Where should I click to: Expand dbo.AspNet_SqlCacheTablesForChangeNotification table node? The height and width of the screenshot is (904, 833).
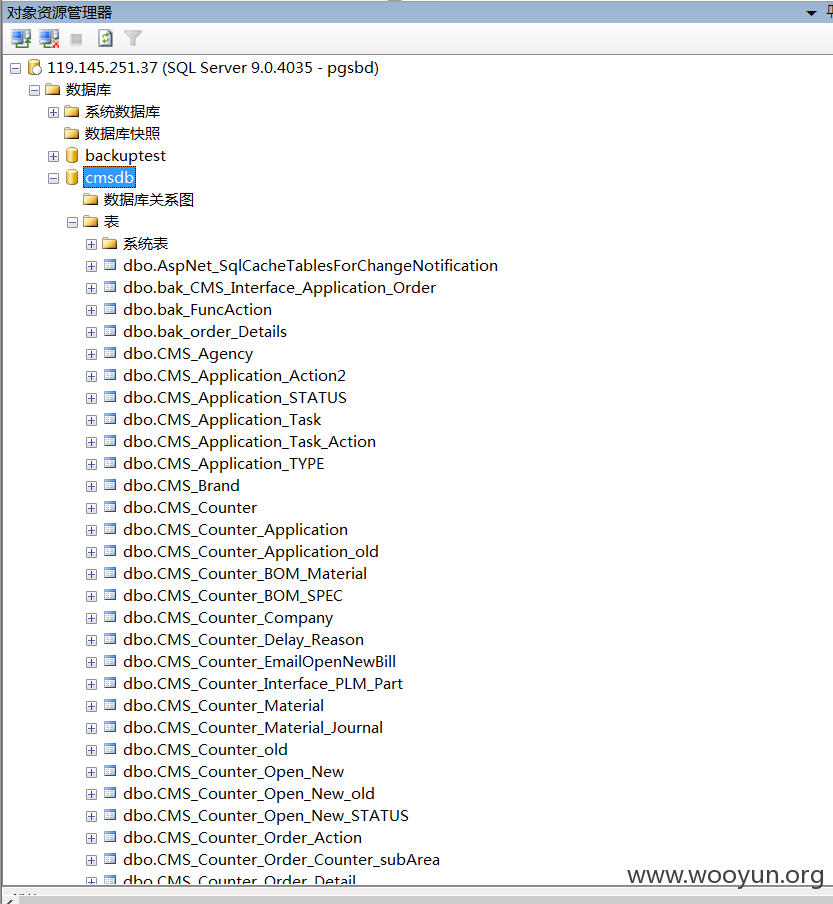coord(92,266)
